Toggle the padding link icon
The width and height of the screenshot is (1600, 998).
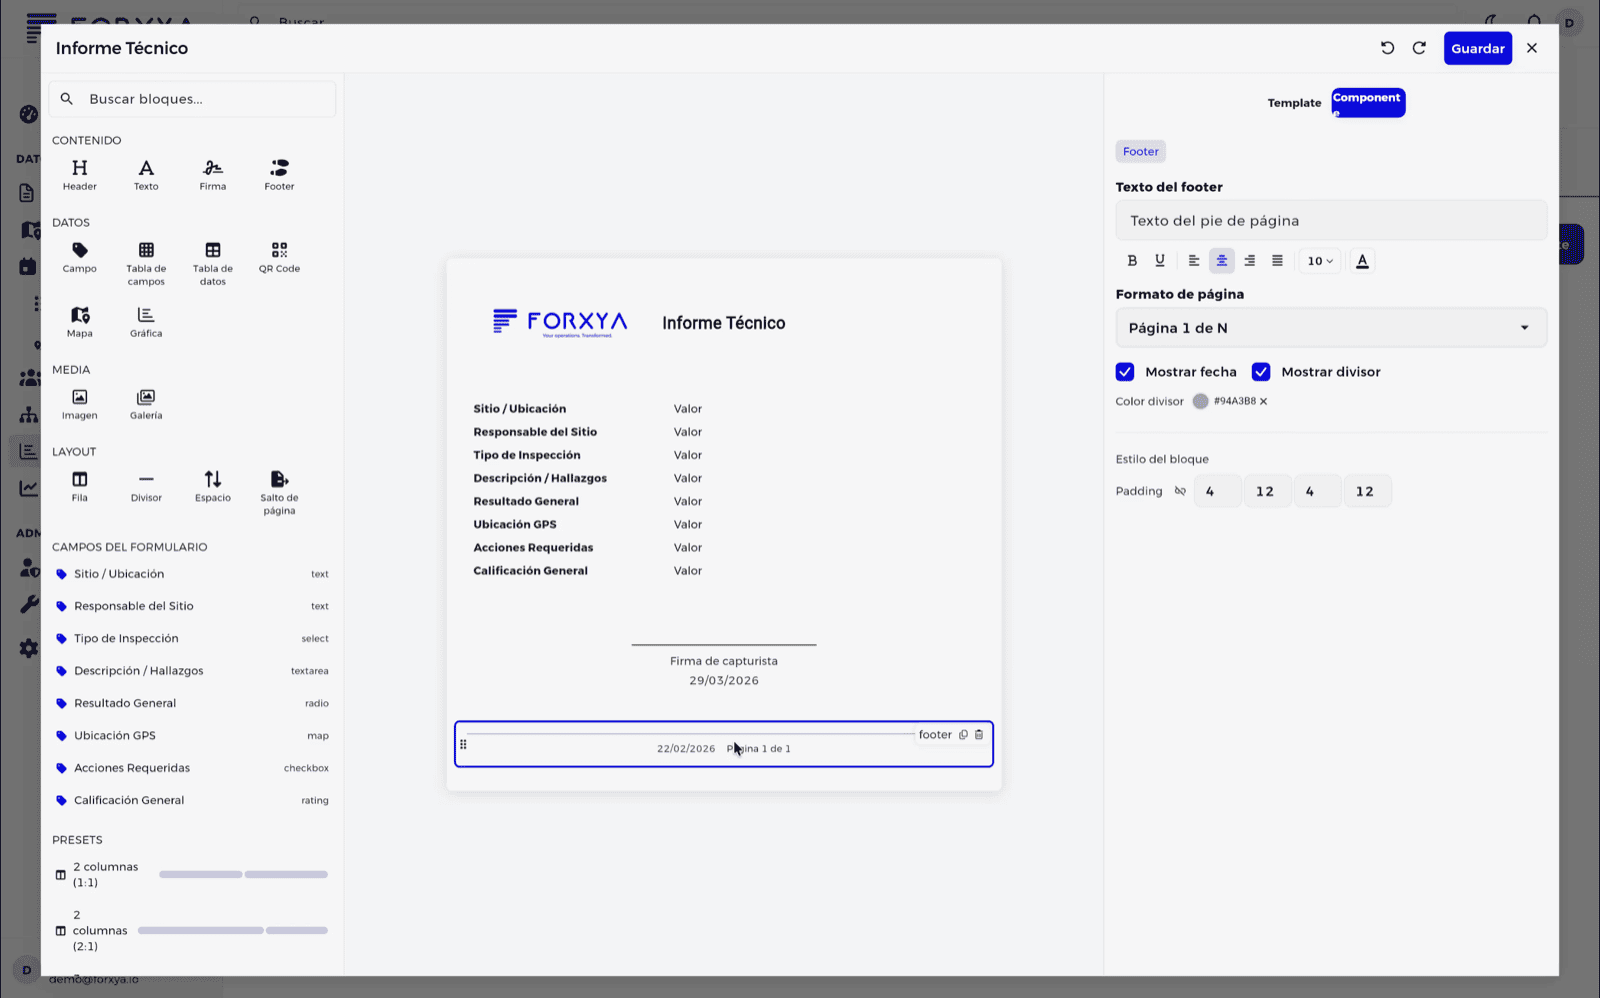pyautogui.click(x=1180, y=491)
